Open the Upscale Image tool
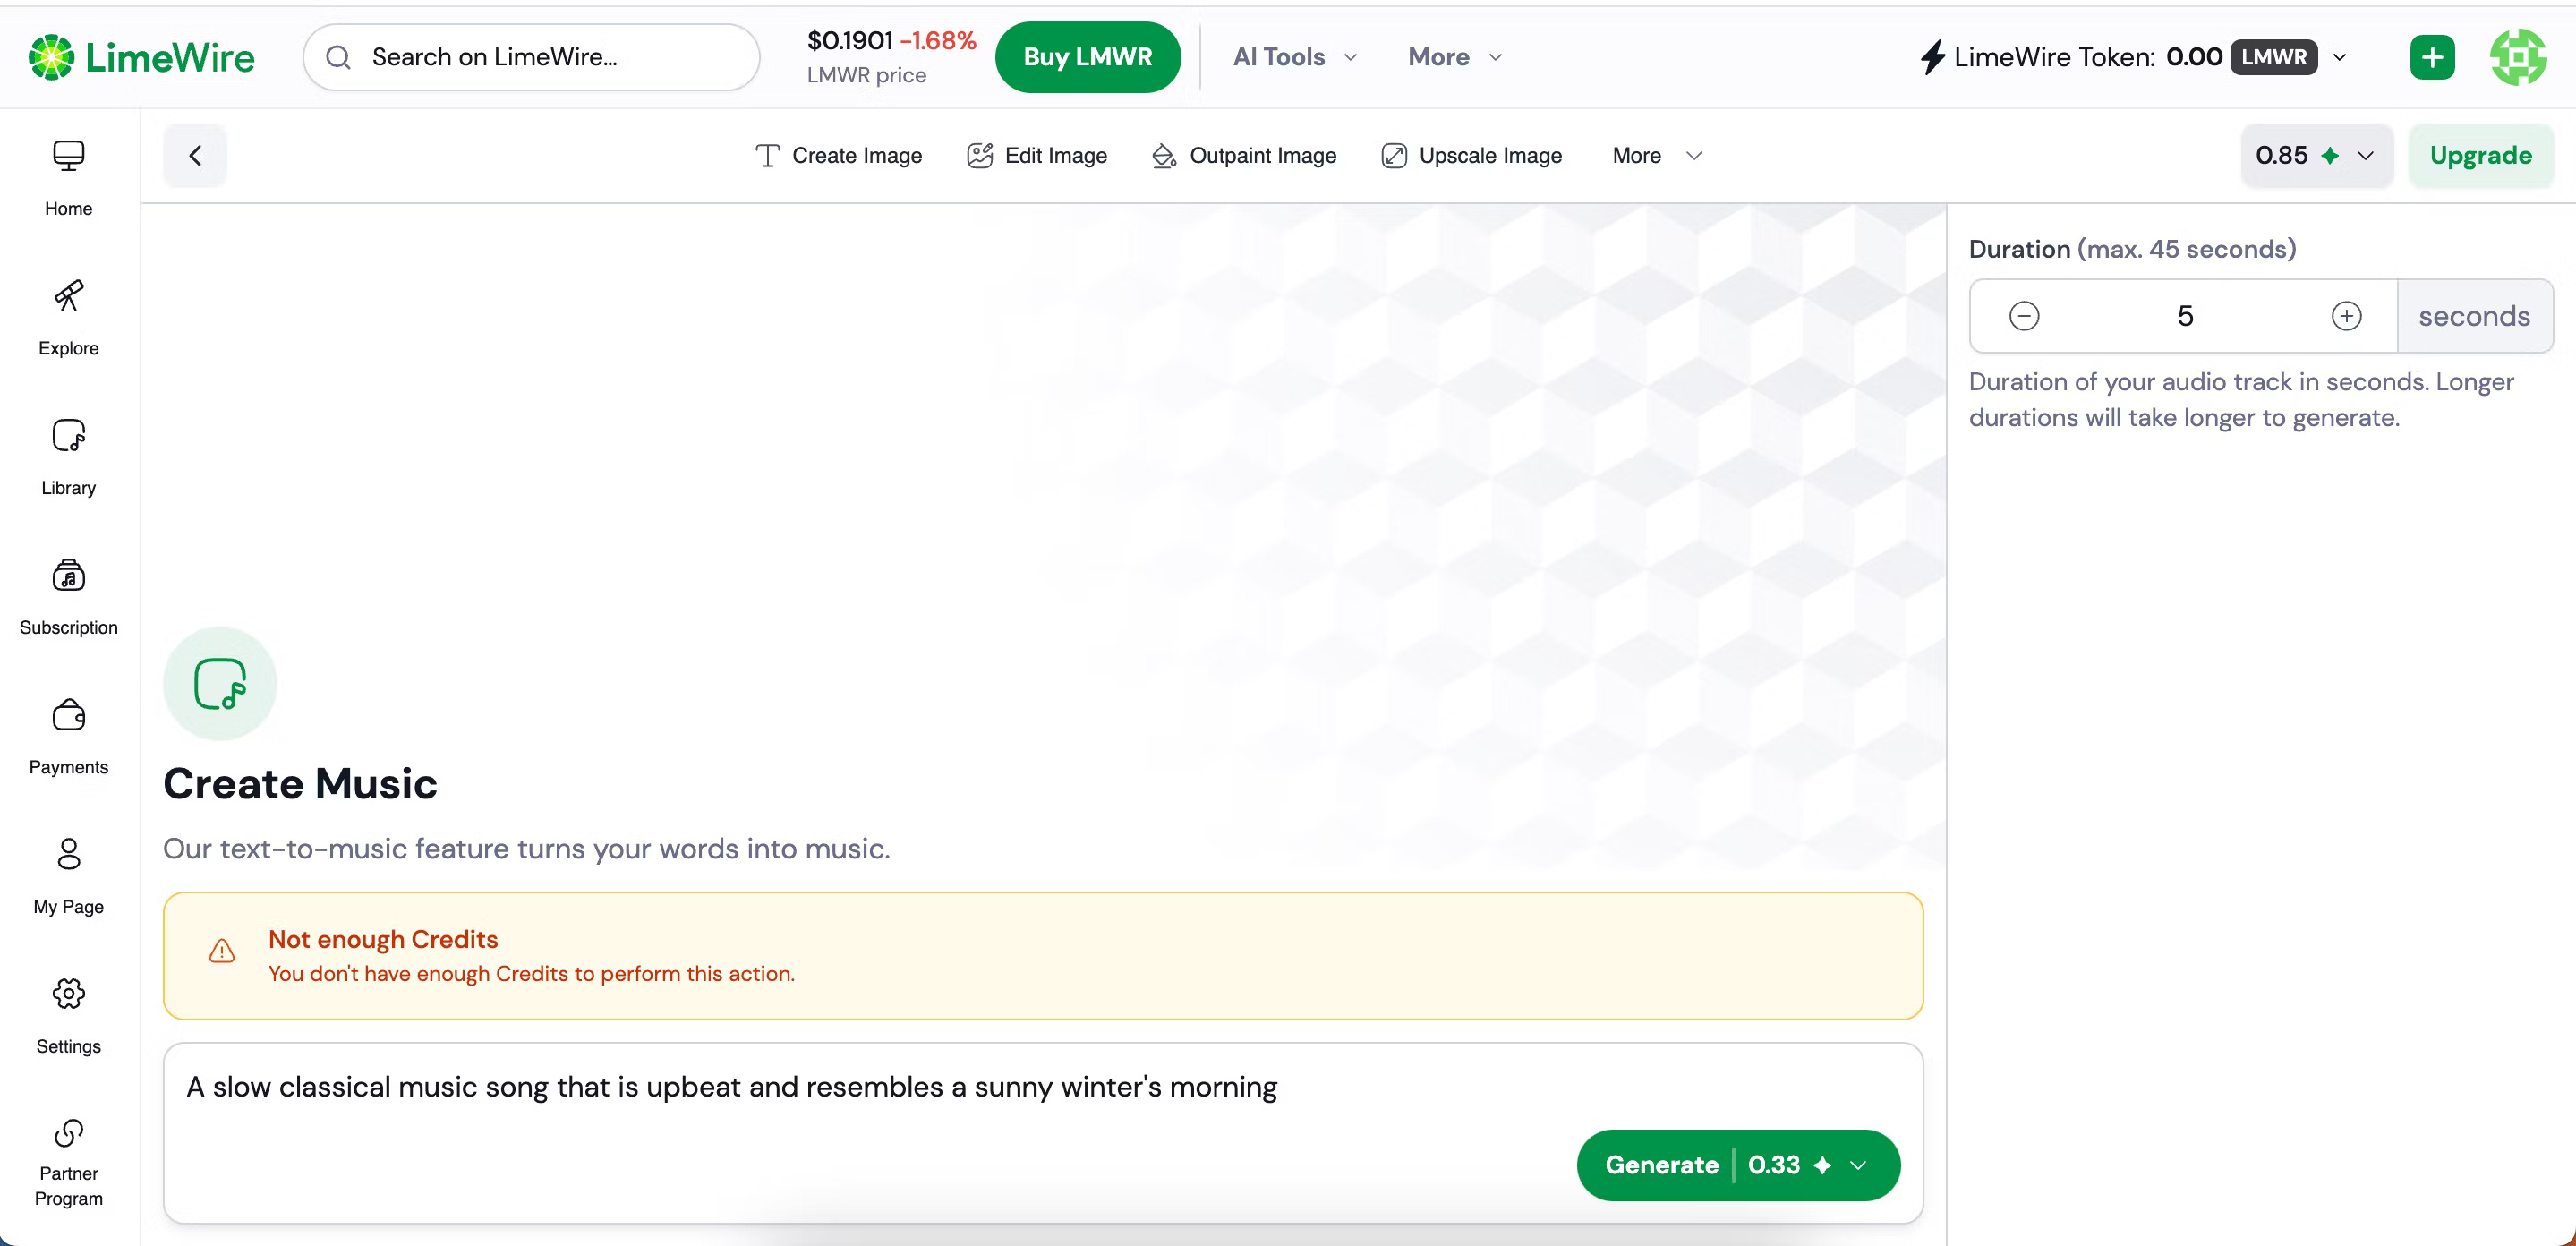 (1470, 155)
